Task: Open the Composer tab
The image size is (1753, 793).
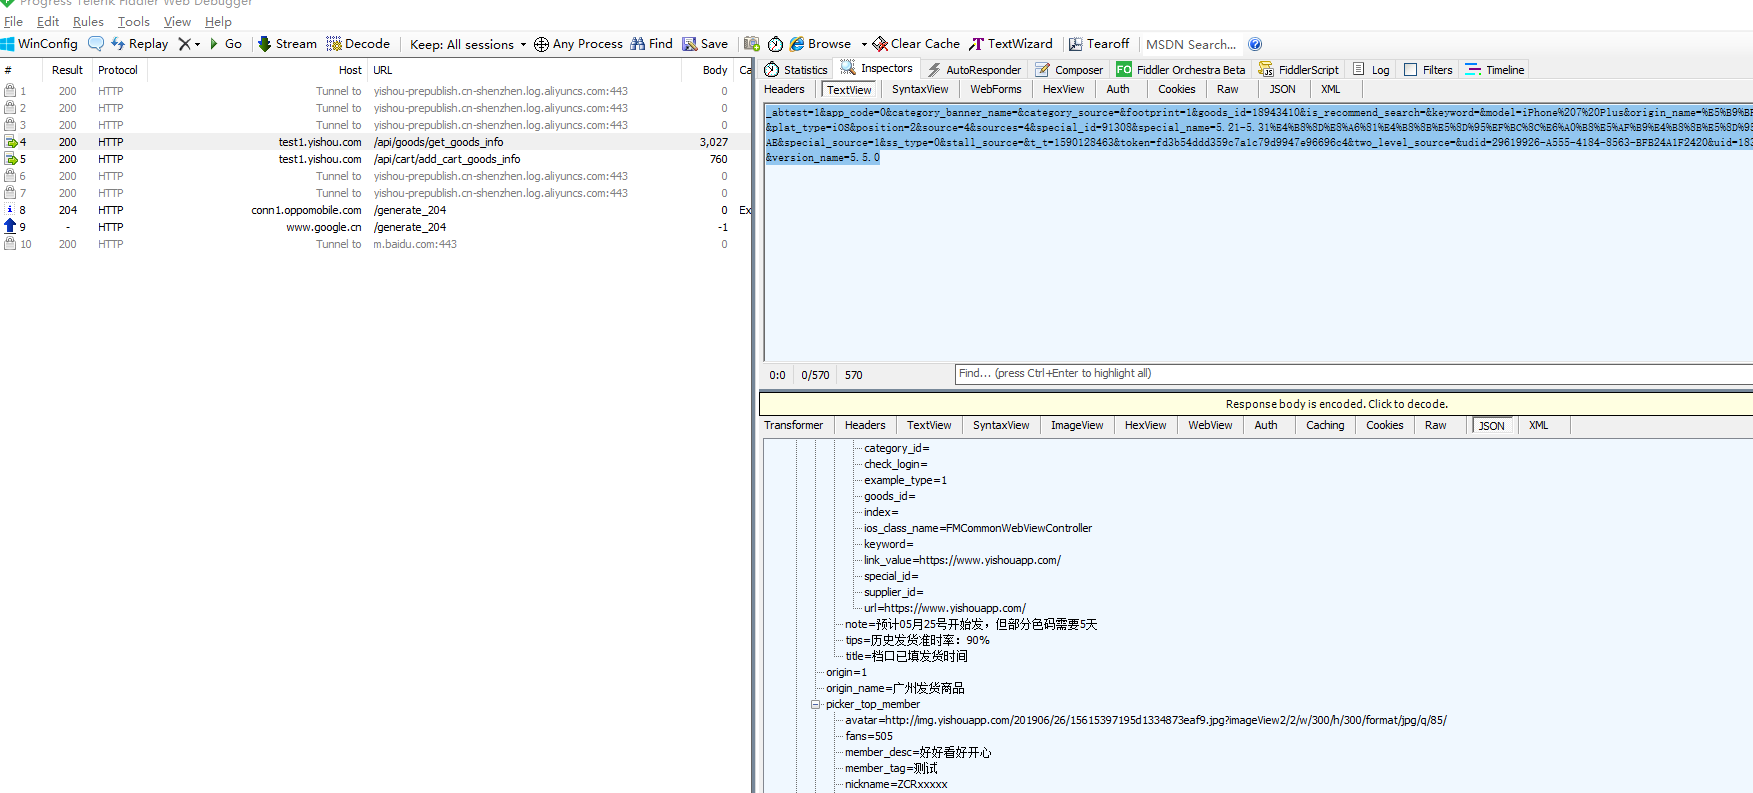Action: coord(1069,70)
